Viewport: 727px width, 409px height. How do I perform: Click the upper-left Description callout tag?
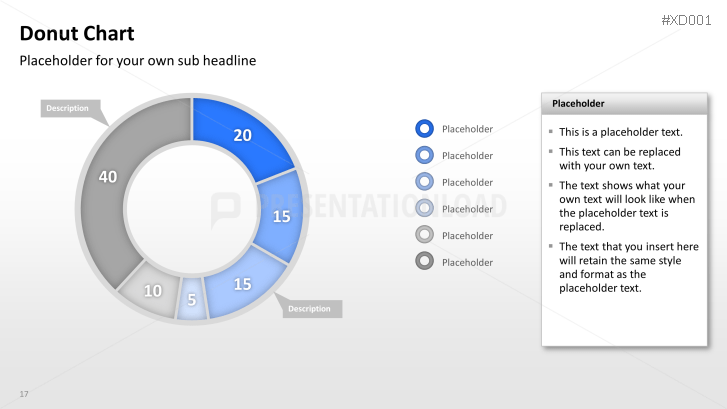click(70, 109)
